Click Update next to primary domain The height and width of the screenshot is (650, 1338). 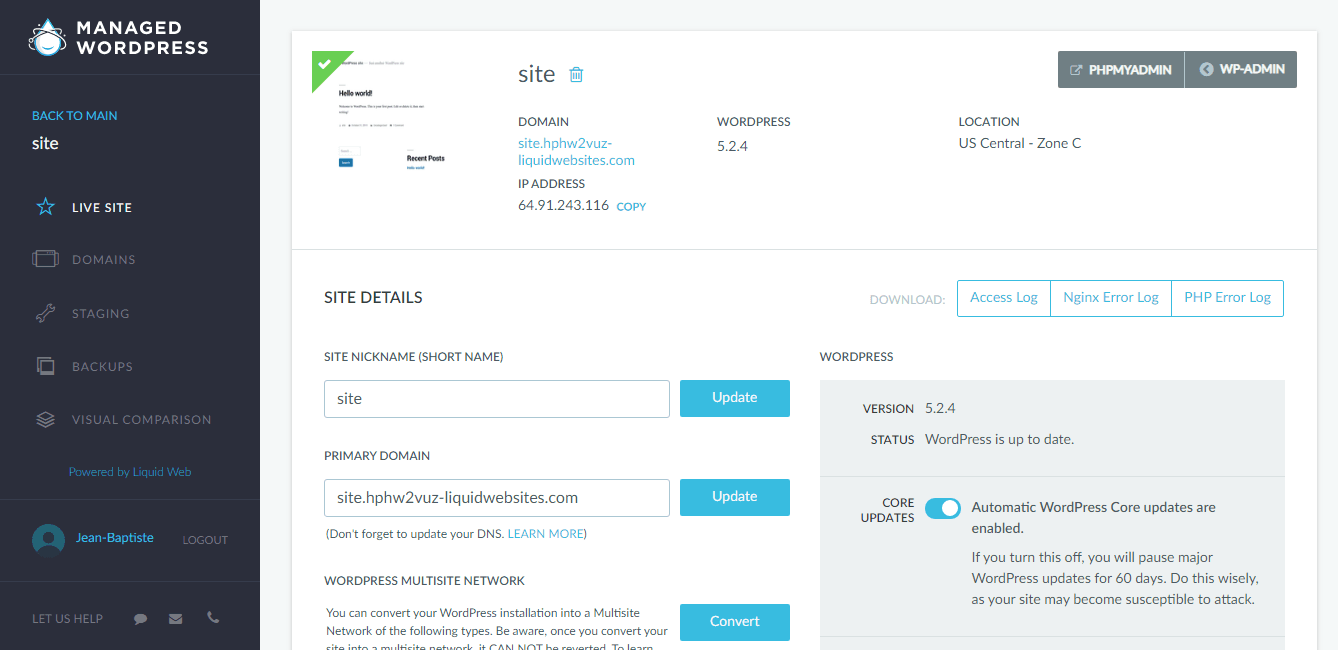[x=735, y=497]
